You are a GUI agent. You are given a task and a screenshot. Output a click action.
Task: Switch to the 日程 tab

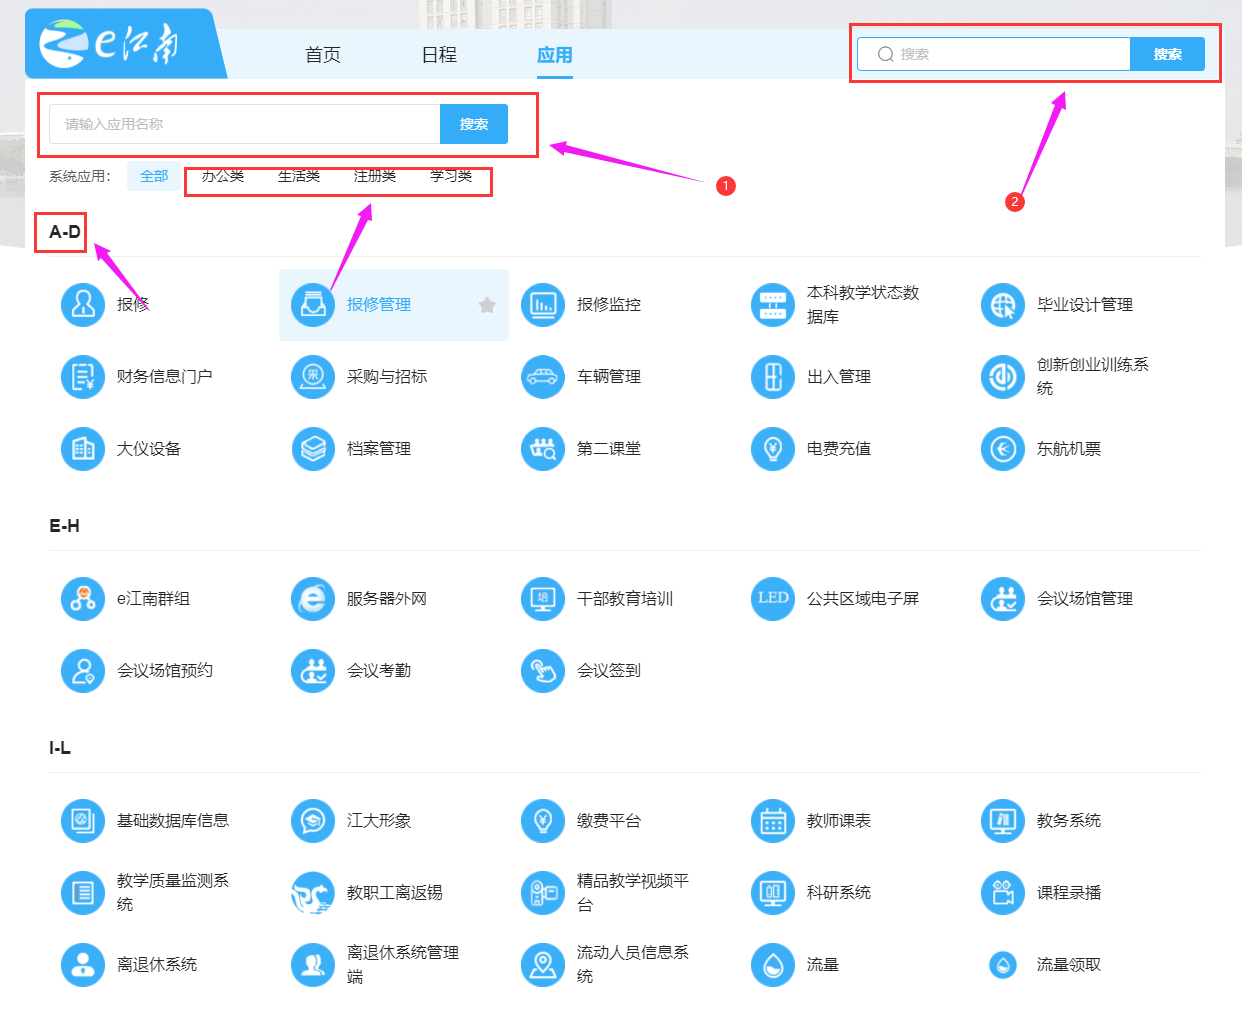click(x=439, y=55)
